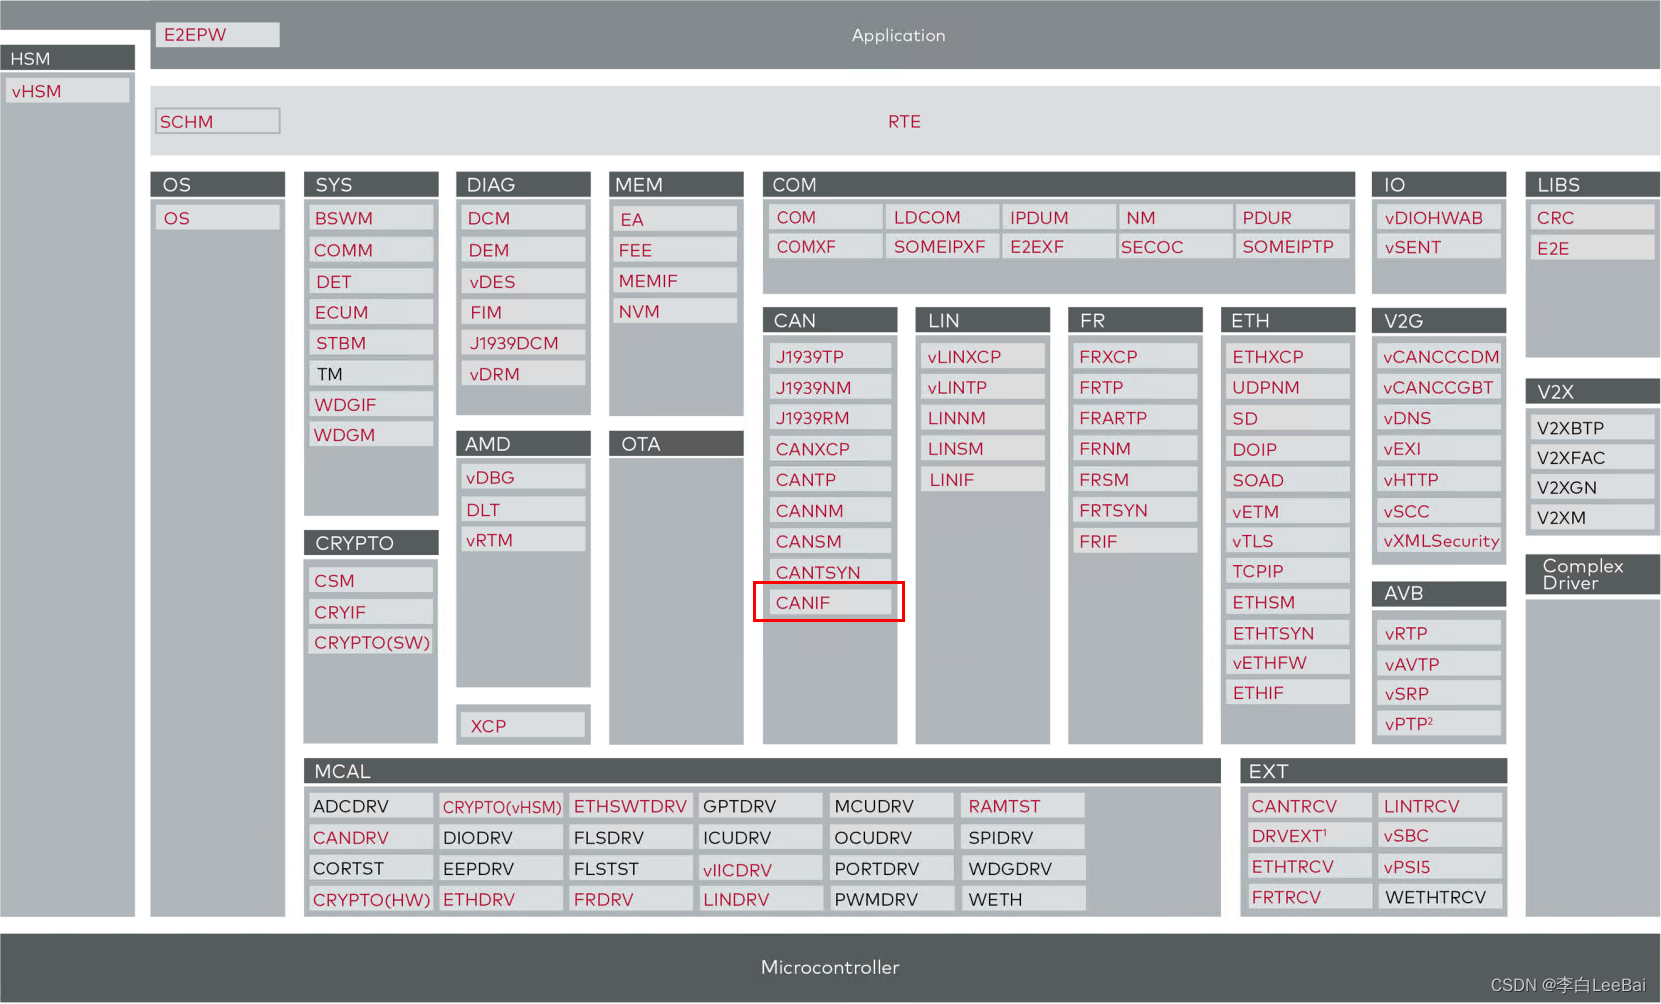Expand the MCAL section header
This screenshot has width=1661, height=1004.
click(761, 770)
